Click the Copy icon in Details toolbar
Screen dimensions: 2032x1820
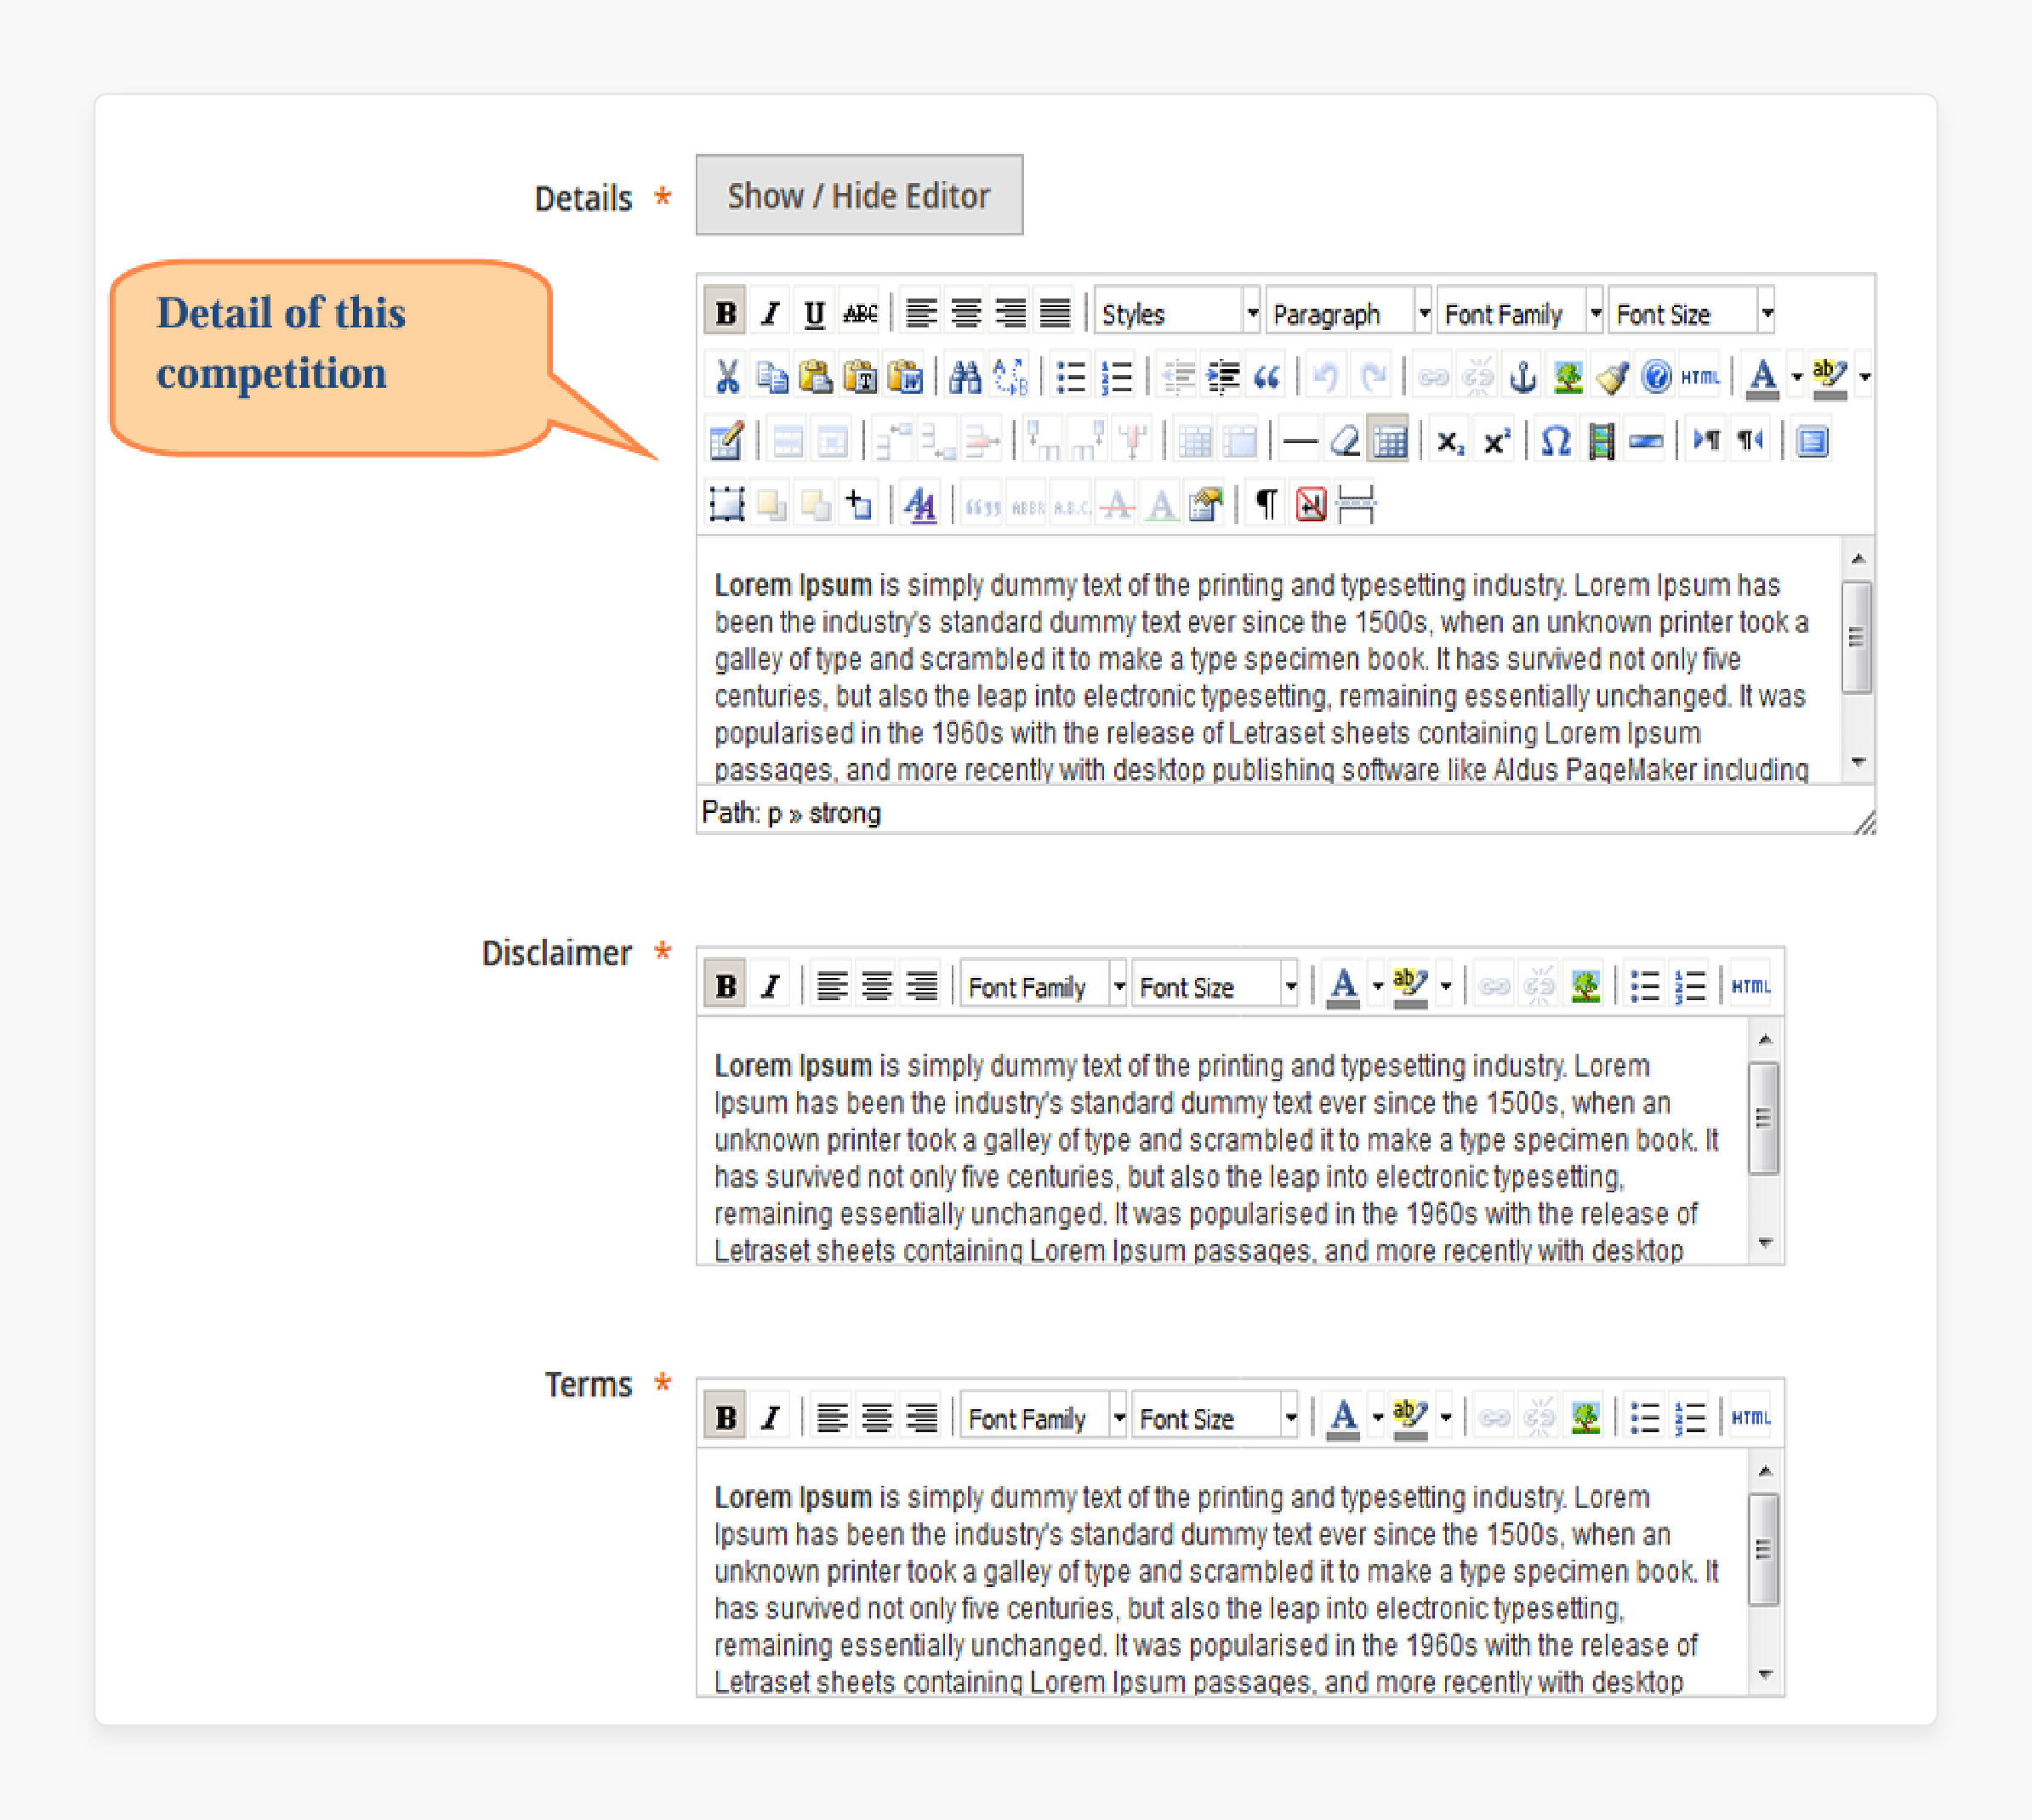tap(771, 377)
